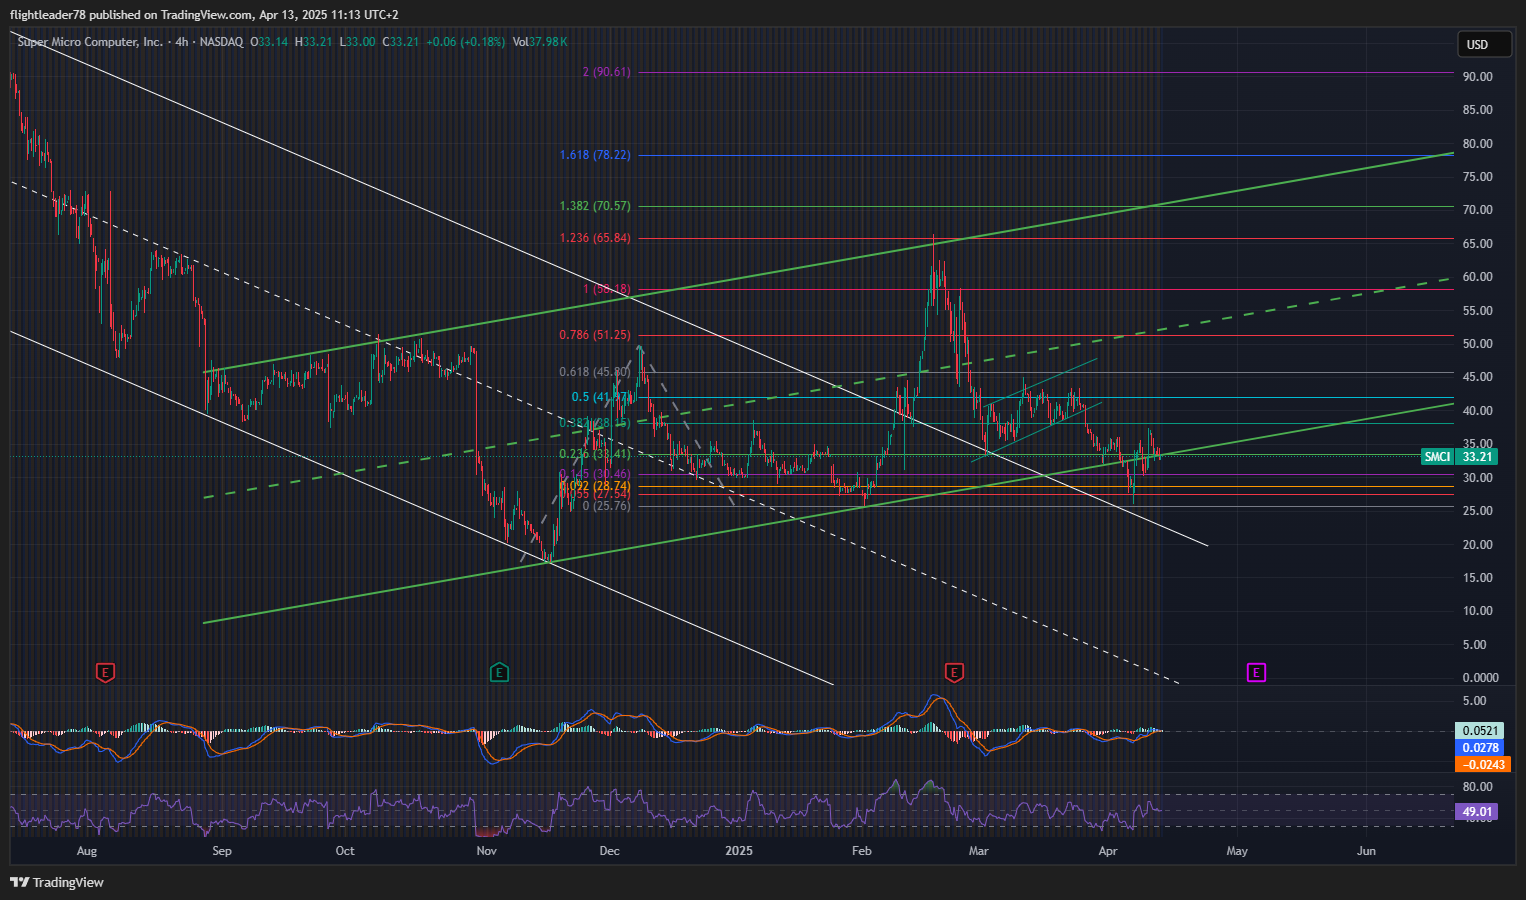Click the red earnings marker near March
This screenshot has width=1526, height=900.
pyautogui.click(x=954, y=673)
